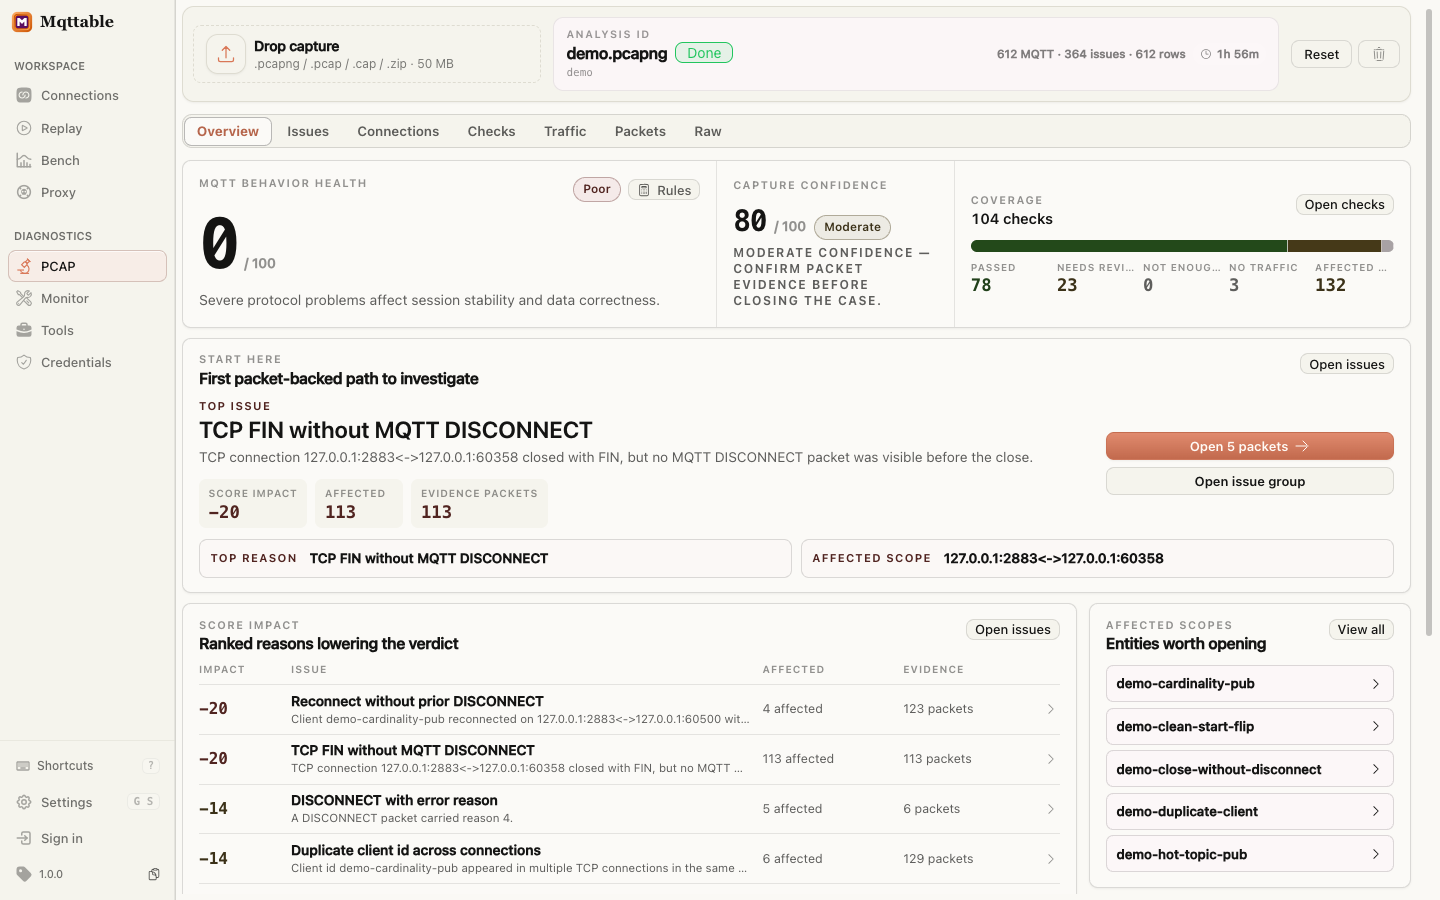Open Connections via its sidebar icon
Viewport: 1440px width, 900px height.
pyautogui.click(x=24, y=96)
